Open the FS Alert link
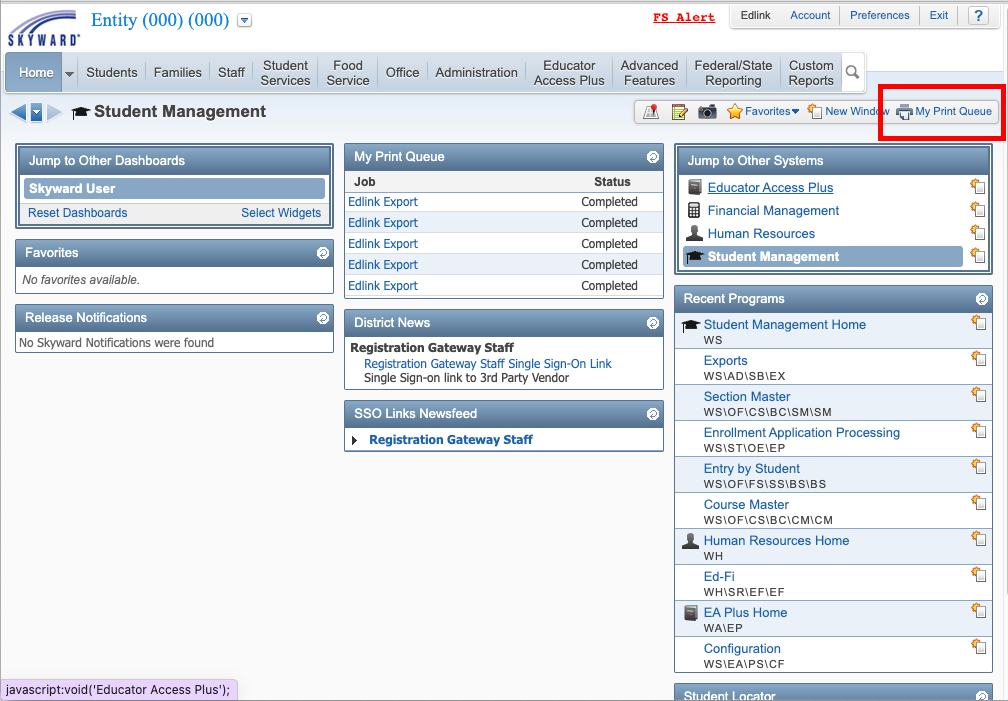 pyautogui.click(x=684, y=17)
